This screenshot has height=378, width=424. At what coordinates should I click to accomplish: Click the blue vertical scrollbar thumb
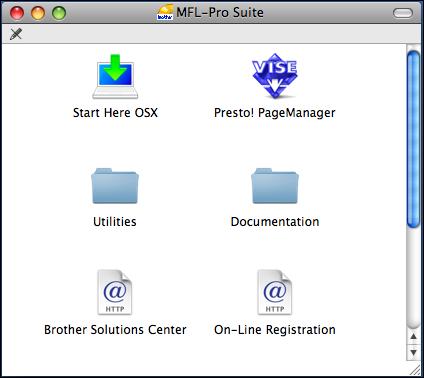tap(414, 139)
